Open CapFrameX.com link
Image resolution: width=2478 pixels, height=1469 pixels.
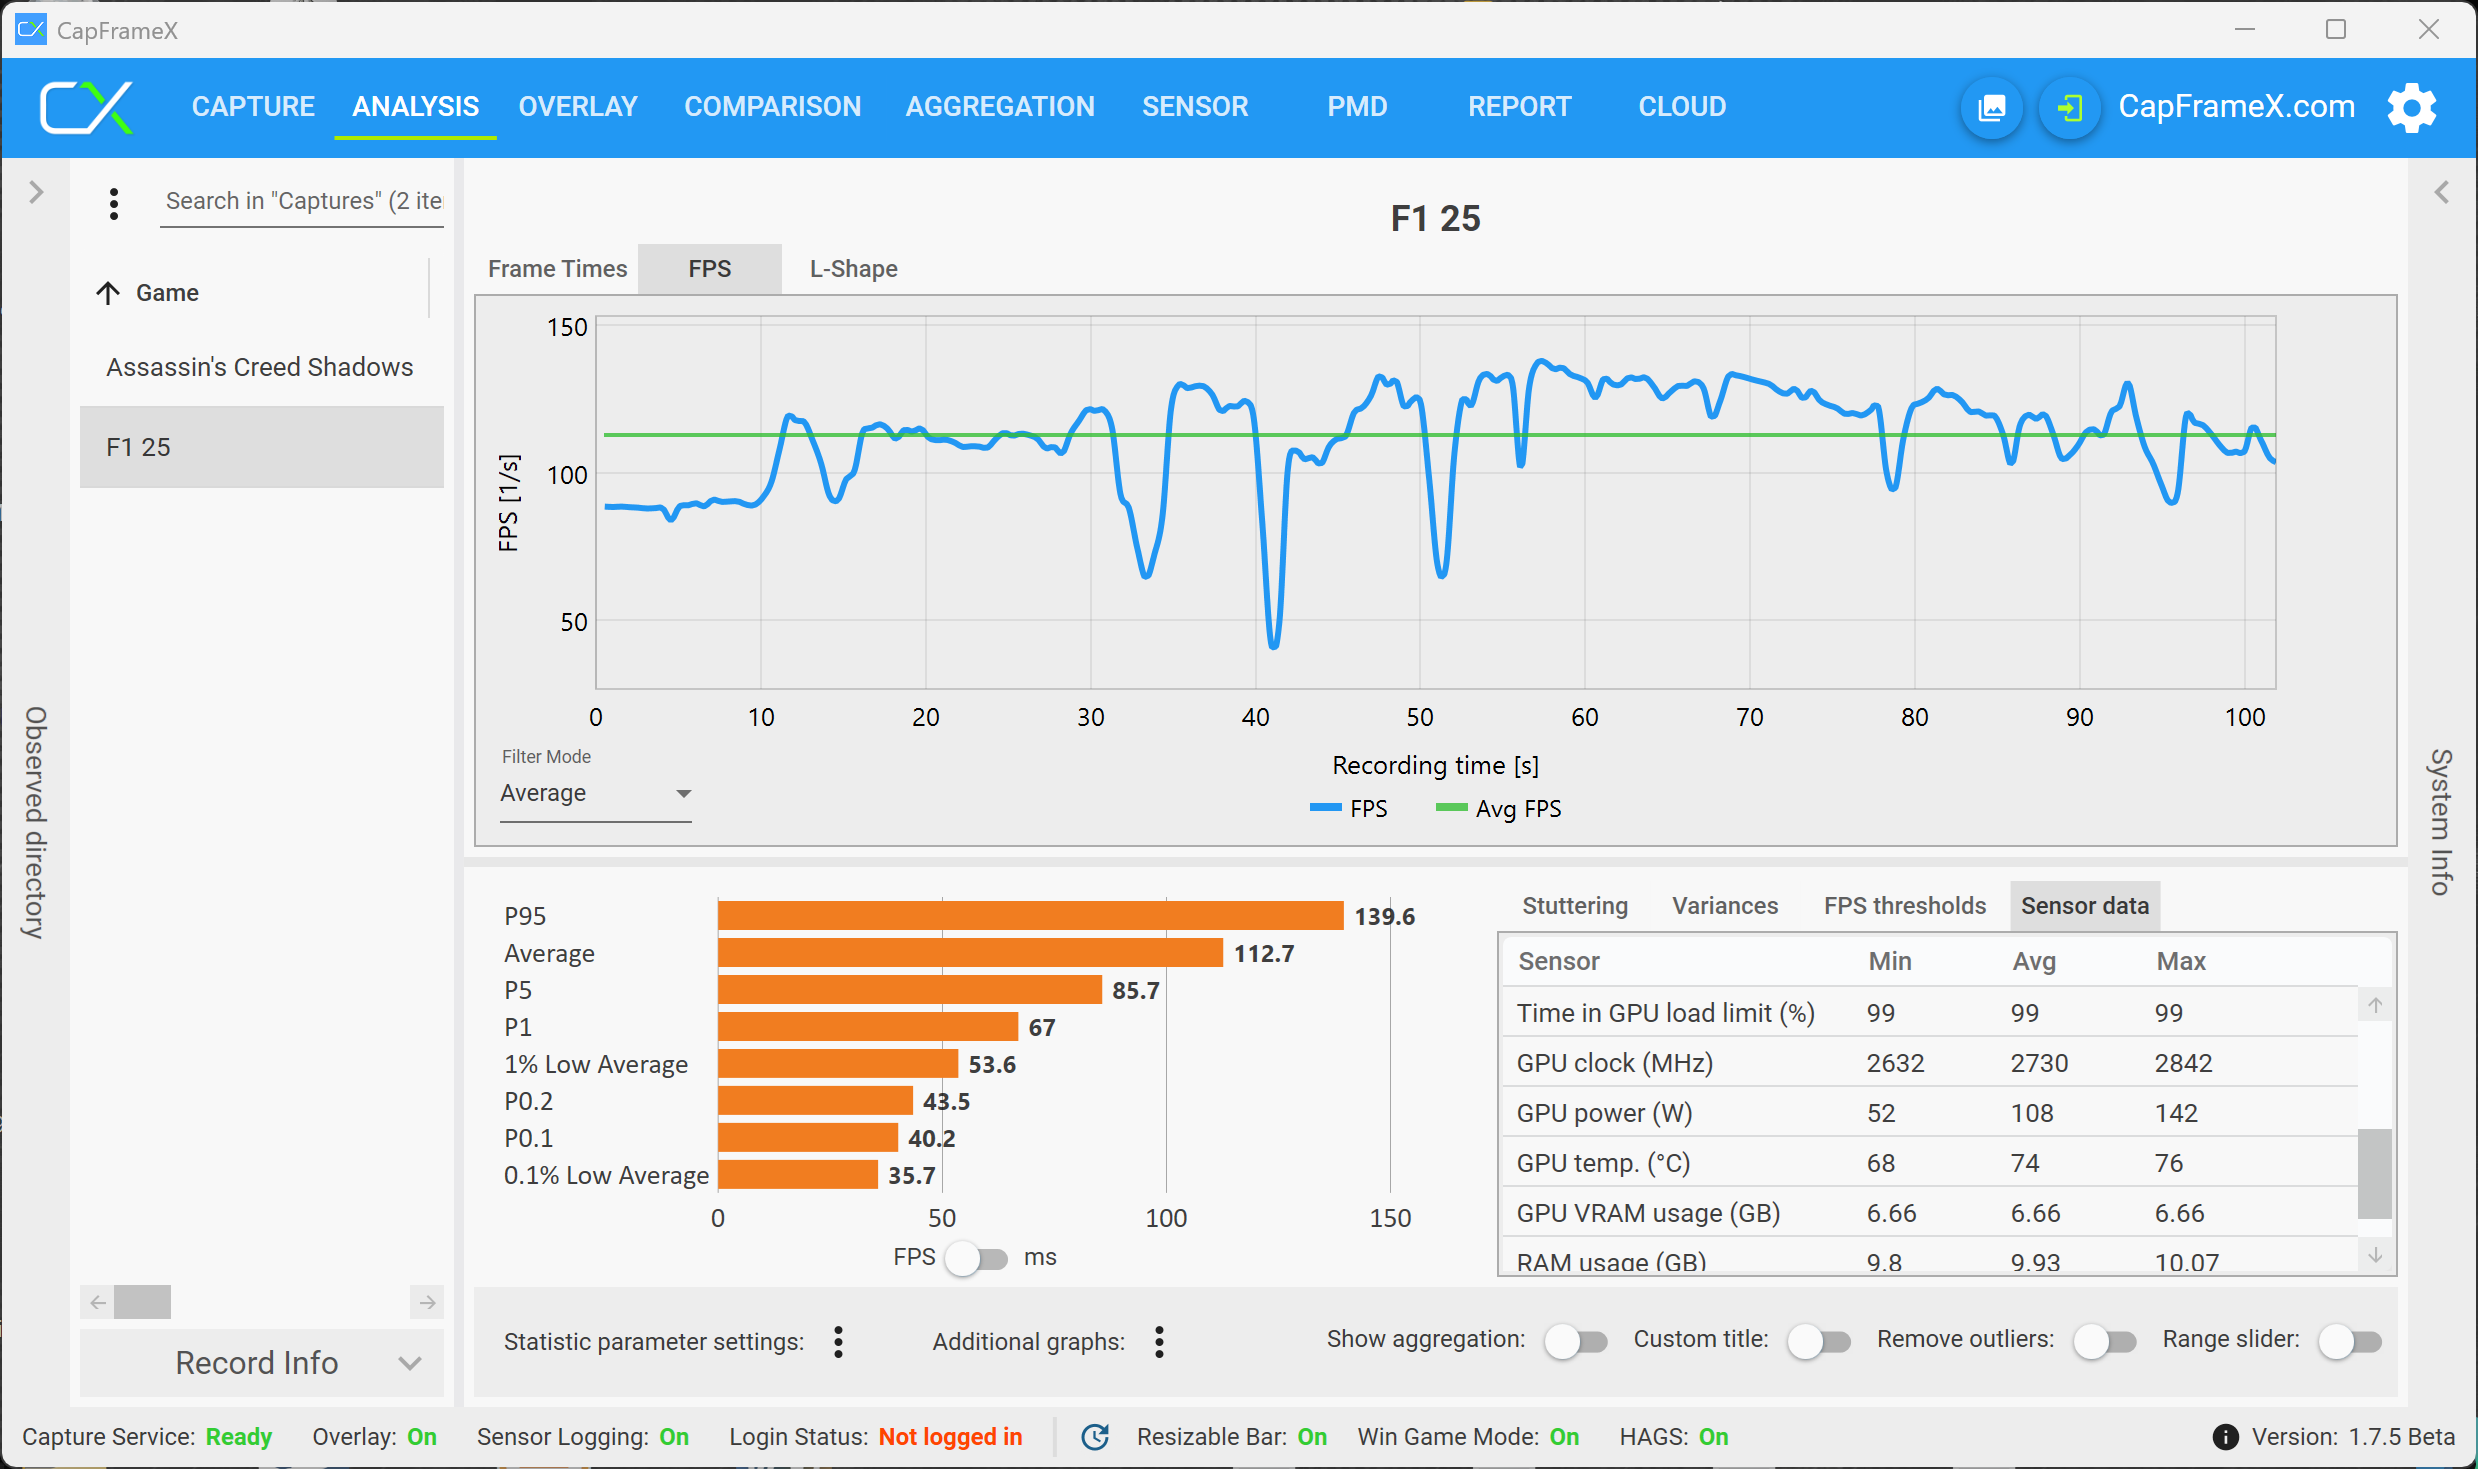[x=2236, y=106]
